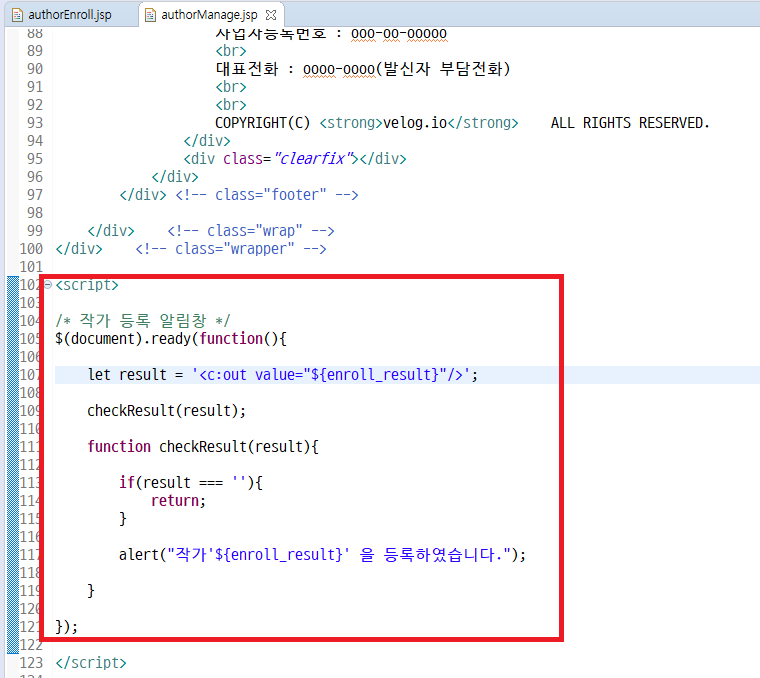Image resolution: width=760 pixels, height=678 pixels.
Task: Click the authorEnroll.jsp file icon
Action: pyautogui.click(x=17, y=16)
